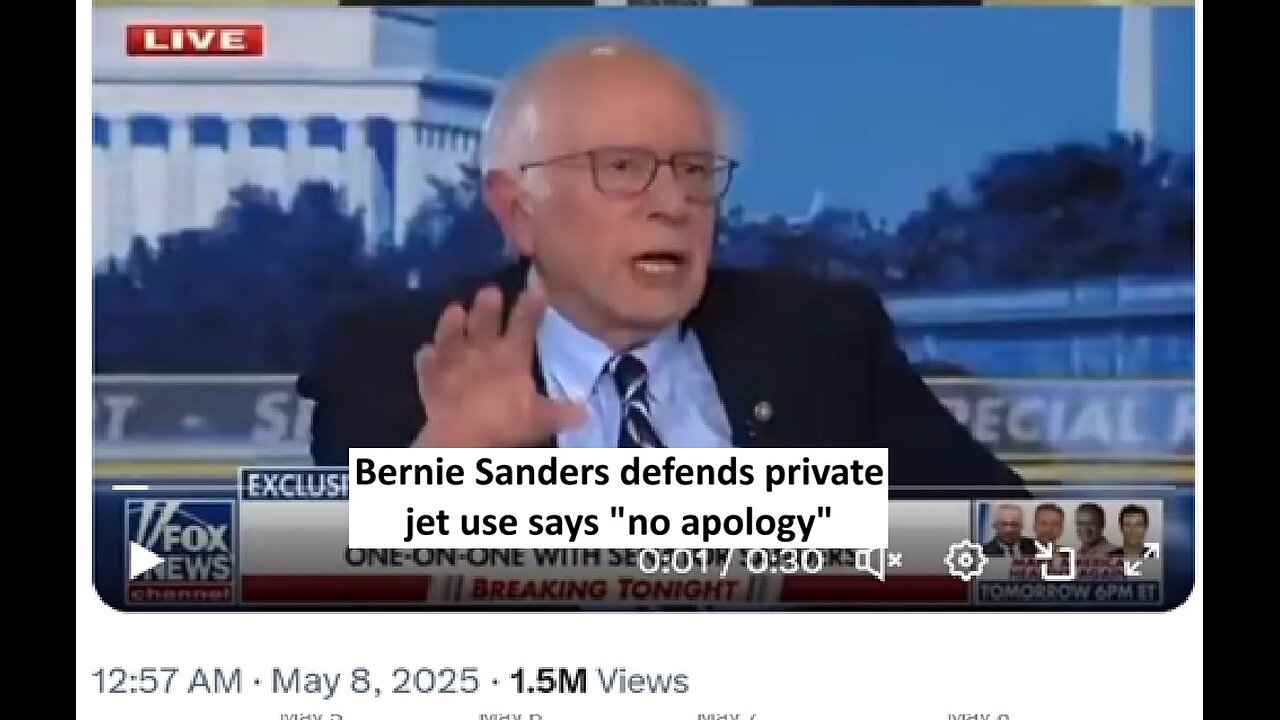The image size is (1280, 720).
Task: Open the 12:57 AM · May 8, 2025 timestamp
Action: [285, 682]
